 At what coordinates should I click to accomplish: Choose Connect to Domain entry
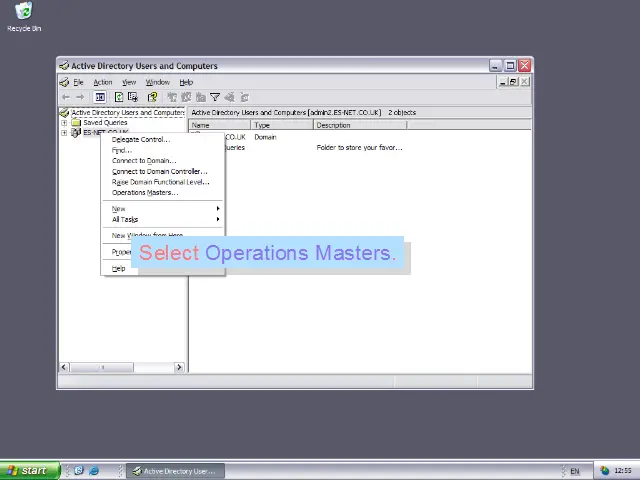[x=163, y=161]
